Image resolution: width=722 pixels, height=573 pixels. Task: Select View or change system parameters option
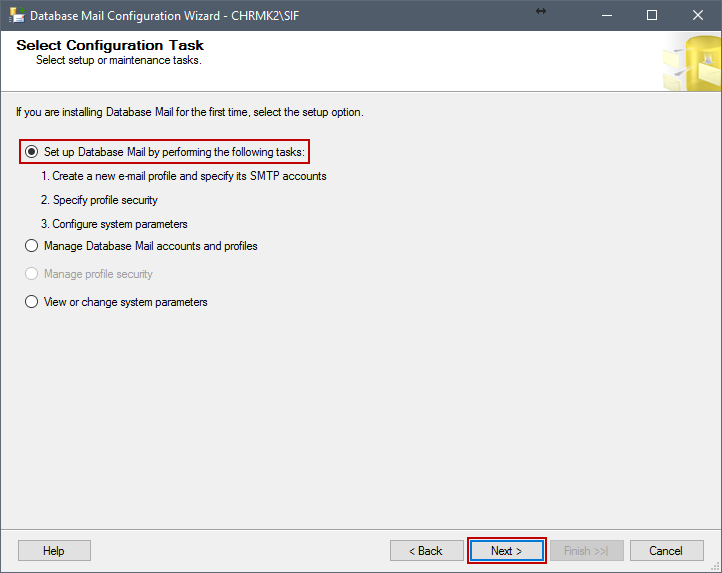pos(31,302)
